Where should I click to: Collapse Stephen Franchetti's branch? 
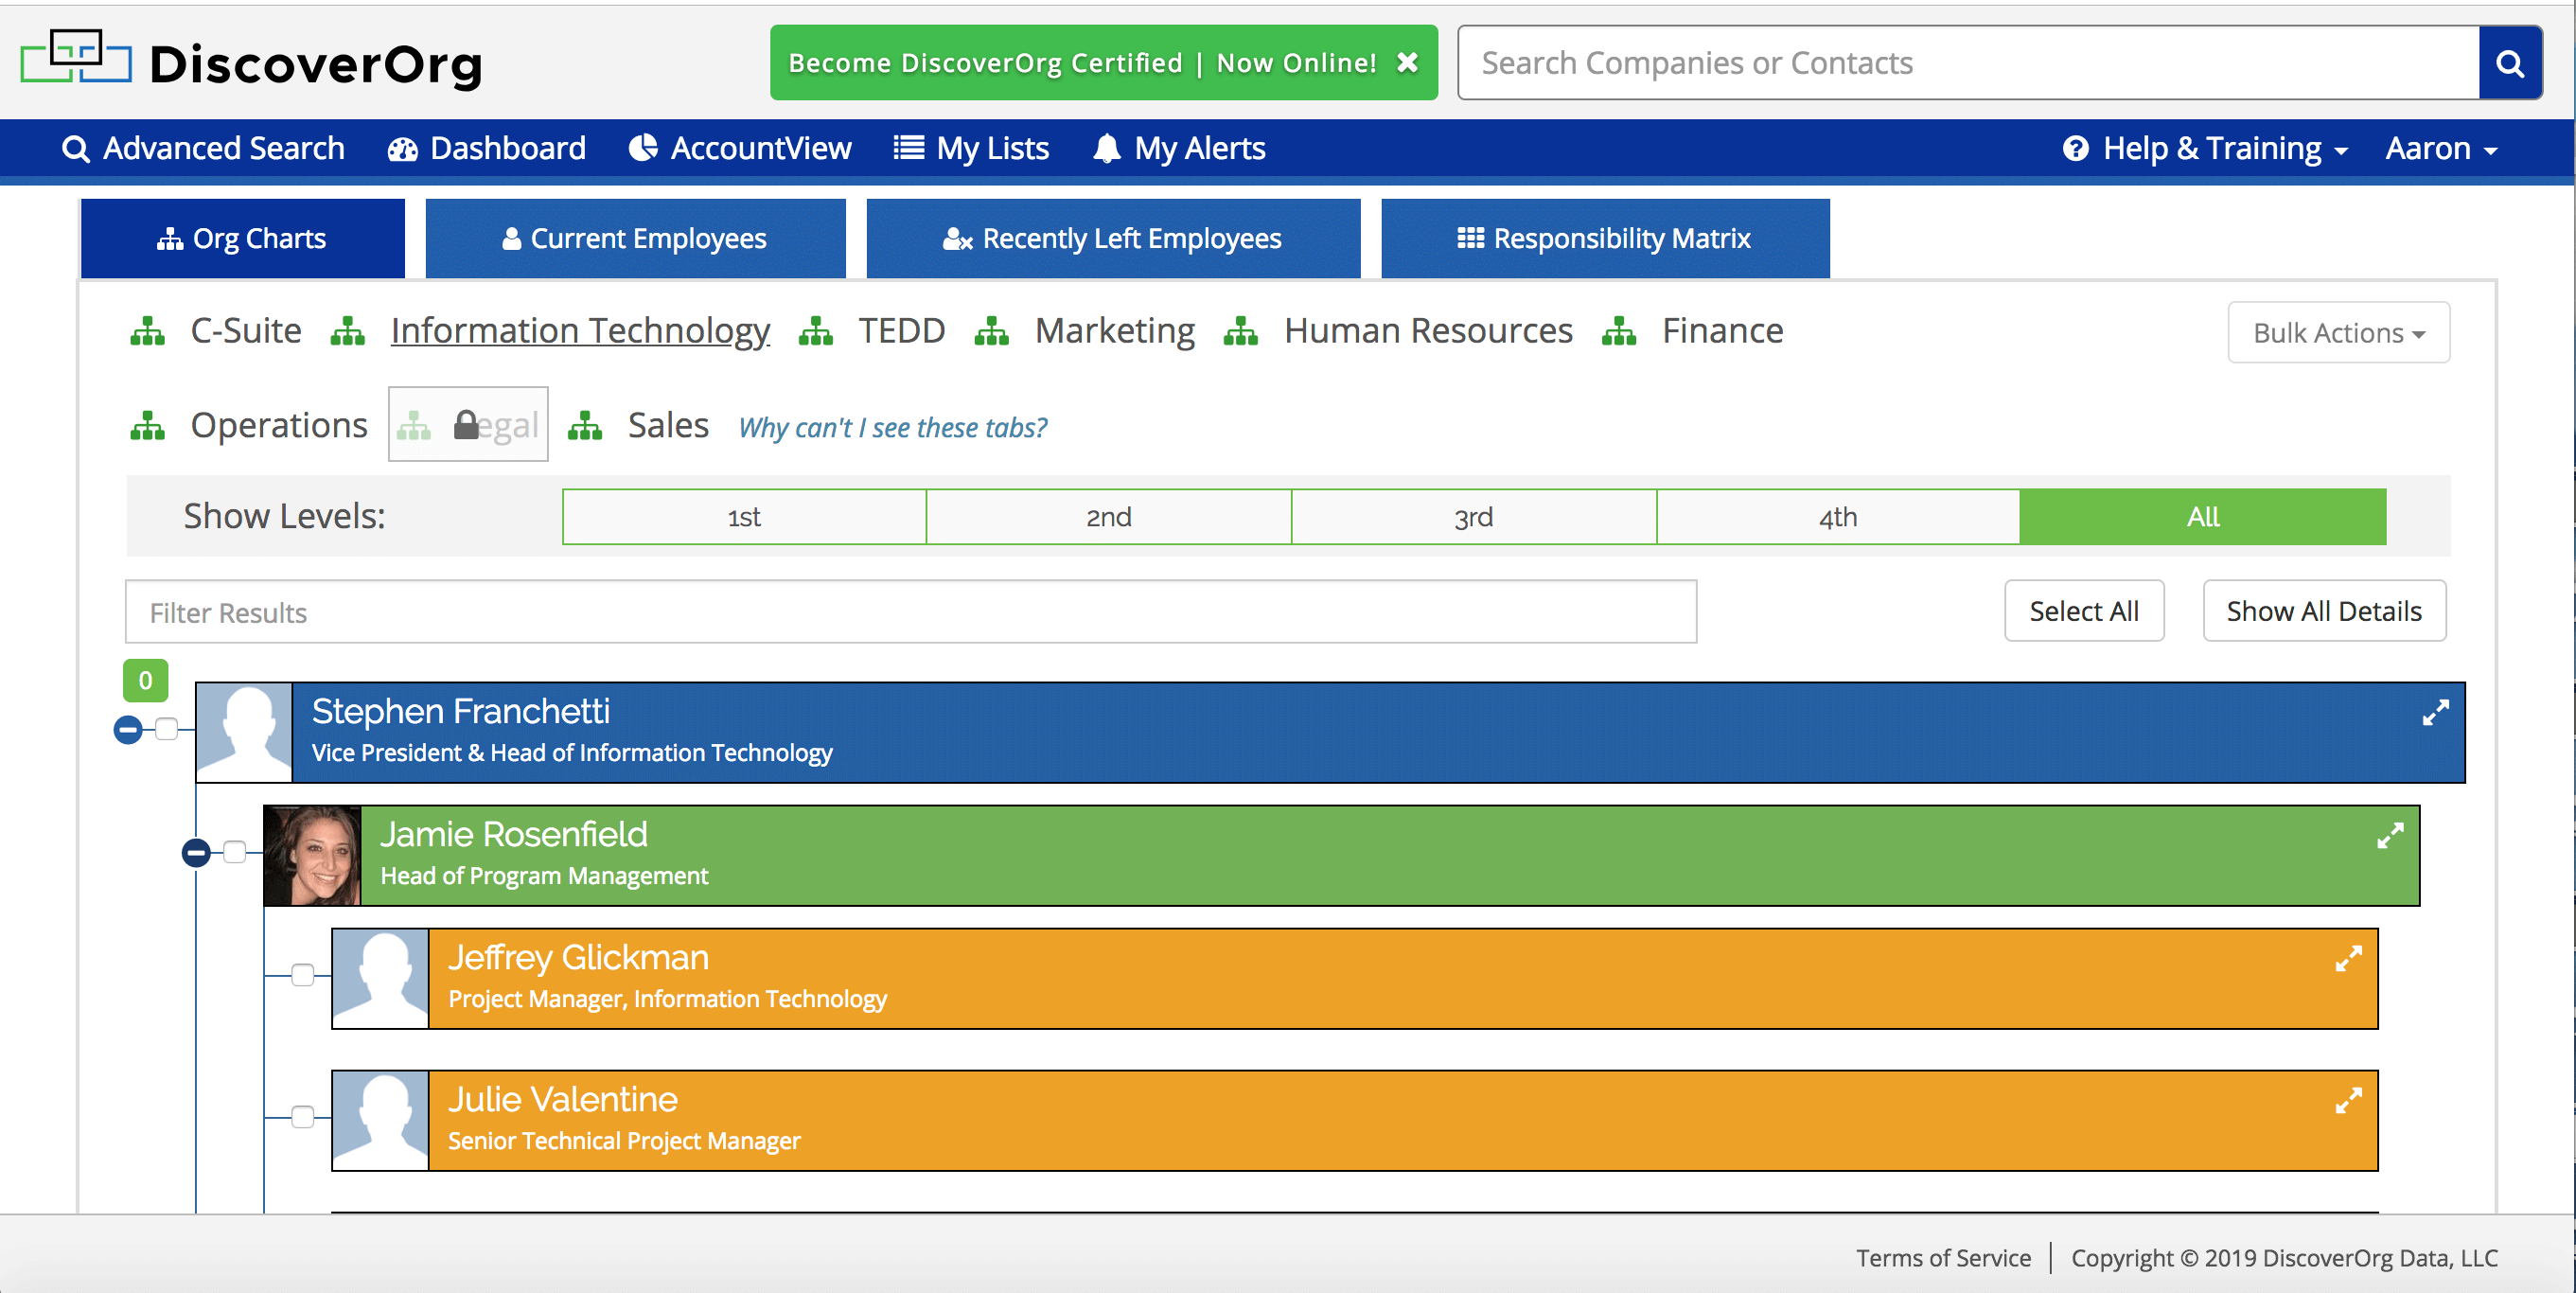128,730
